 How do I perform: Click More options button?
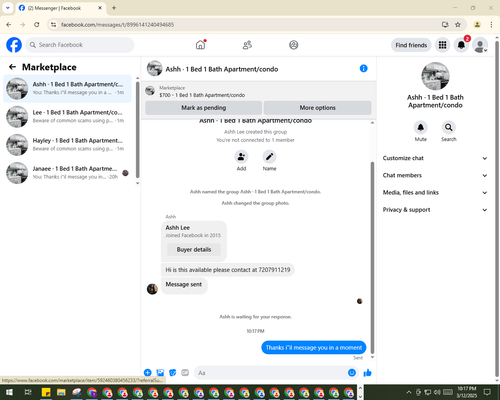point(317,108)
